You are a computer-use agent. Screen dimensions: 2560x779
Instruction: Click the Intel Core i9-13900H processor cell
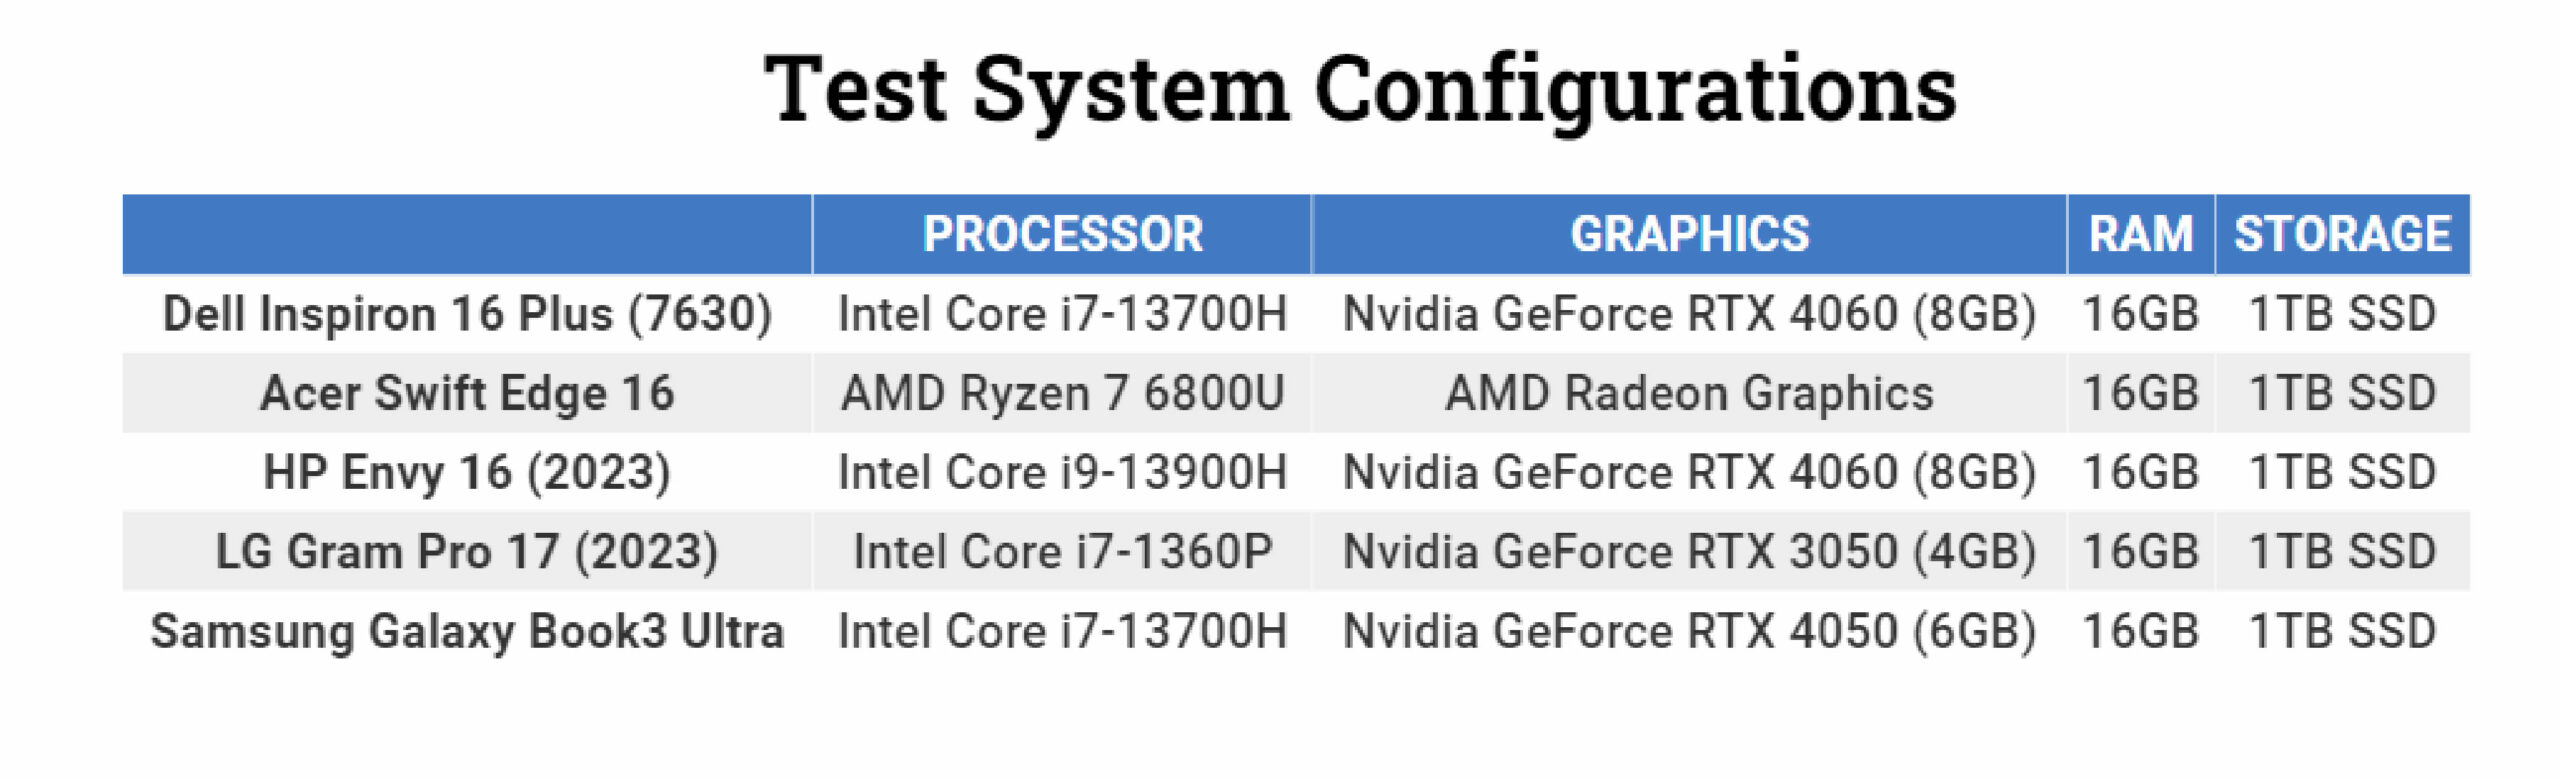[1062, 472]
